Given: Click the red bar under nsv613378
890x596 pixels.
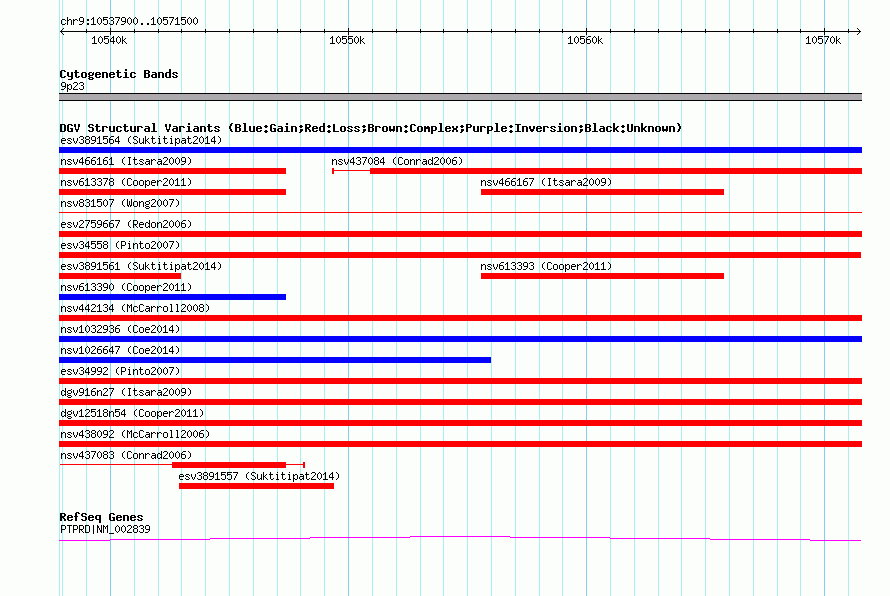Looking at the screenshot, I should click(173, 192).
